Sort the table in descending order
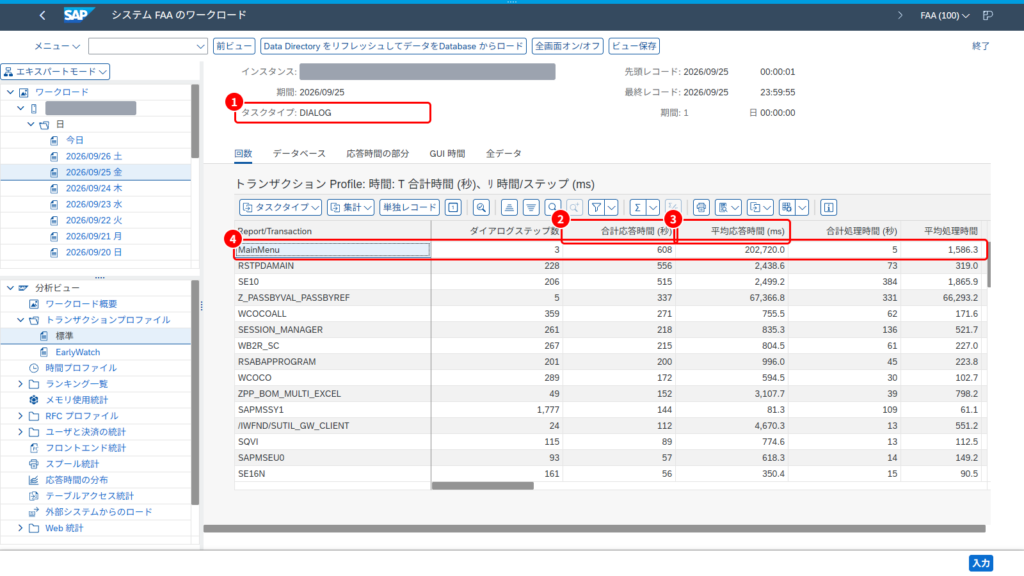The image size is (1024, 576). pyautogui.click(x=531, y=208)
